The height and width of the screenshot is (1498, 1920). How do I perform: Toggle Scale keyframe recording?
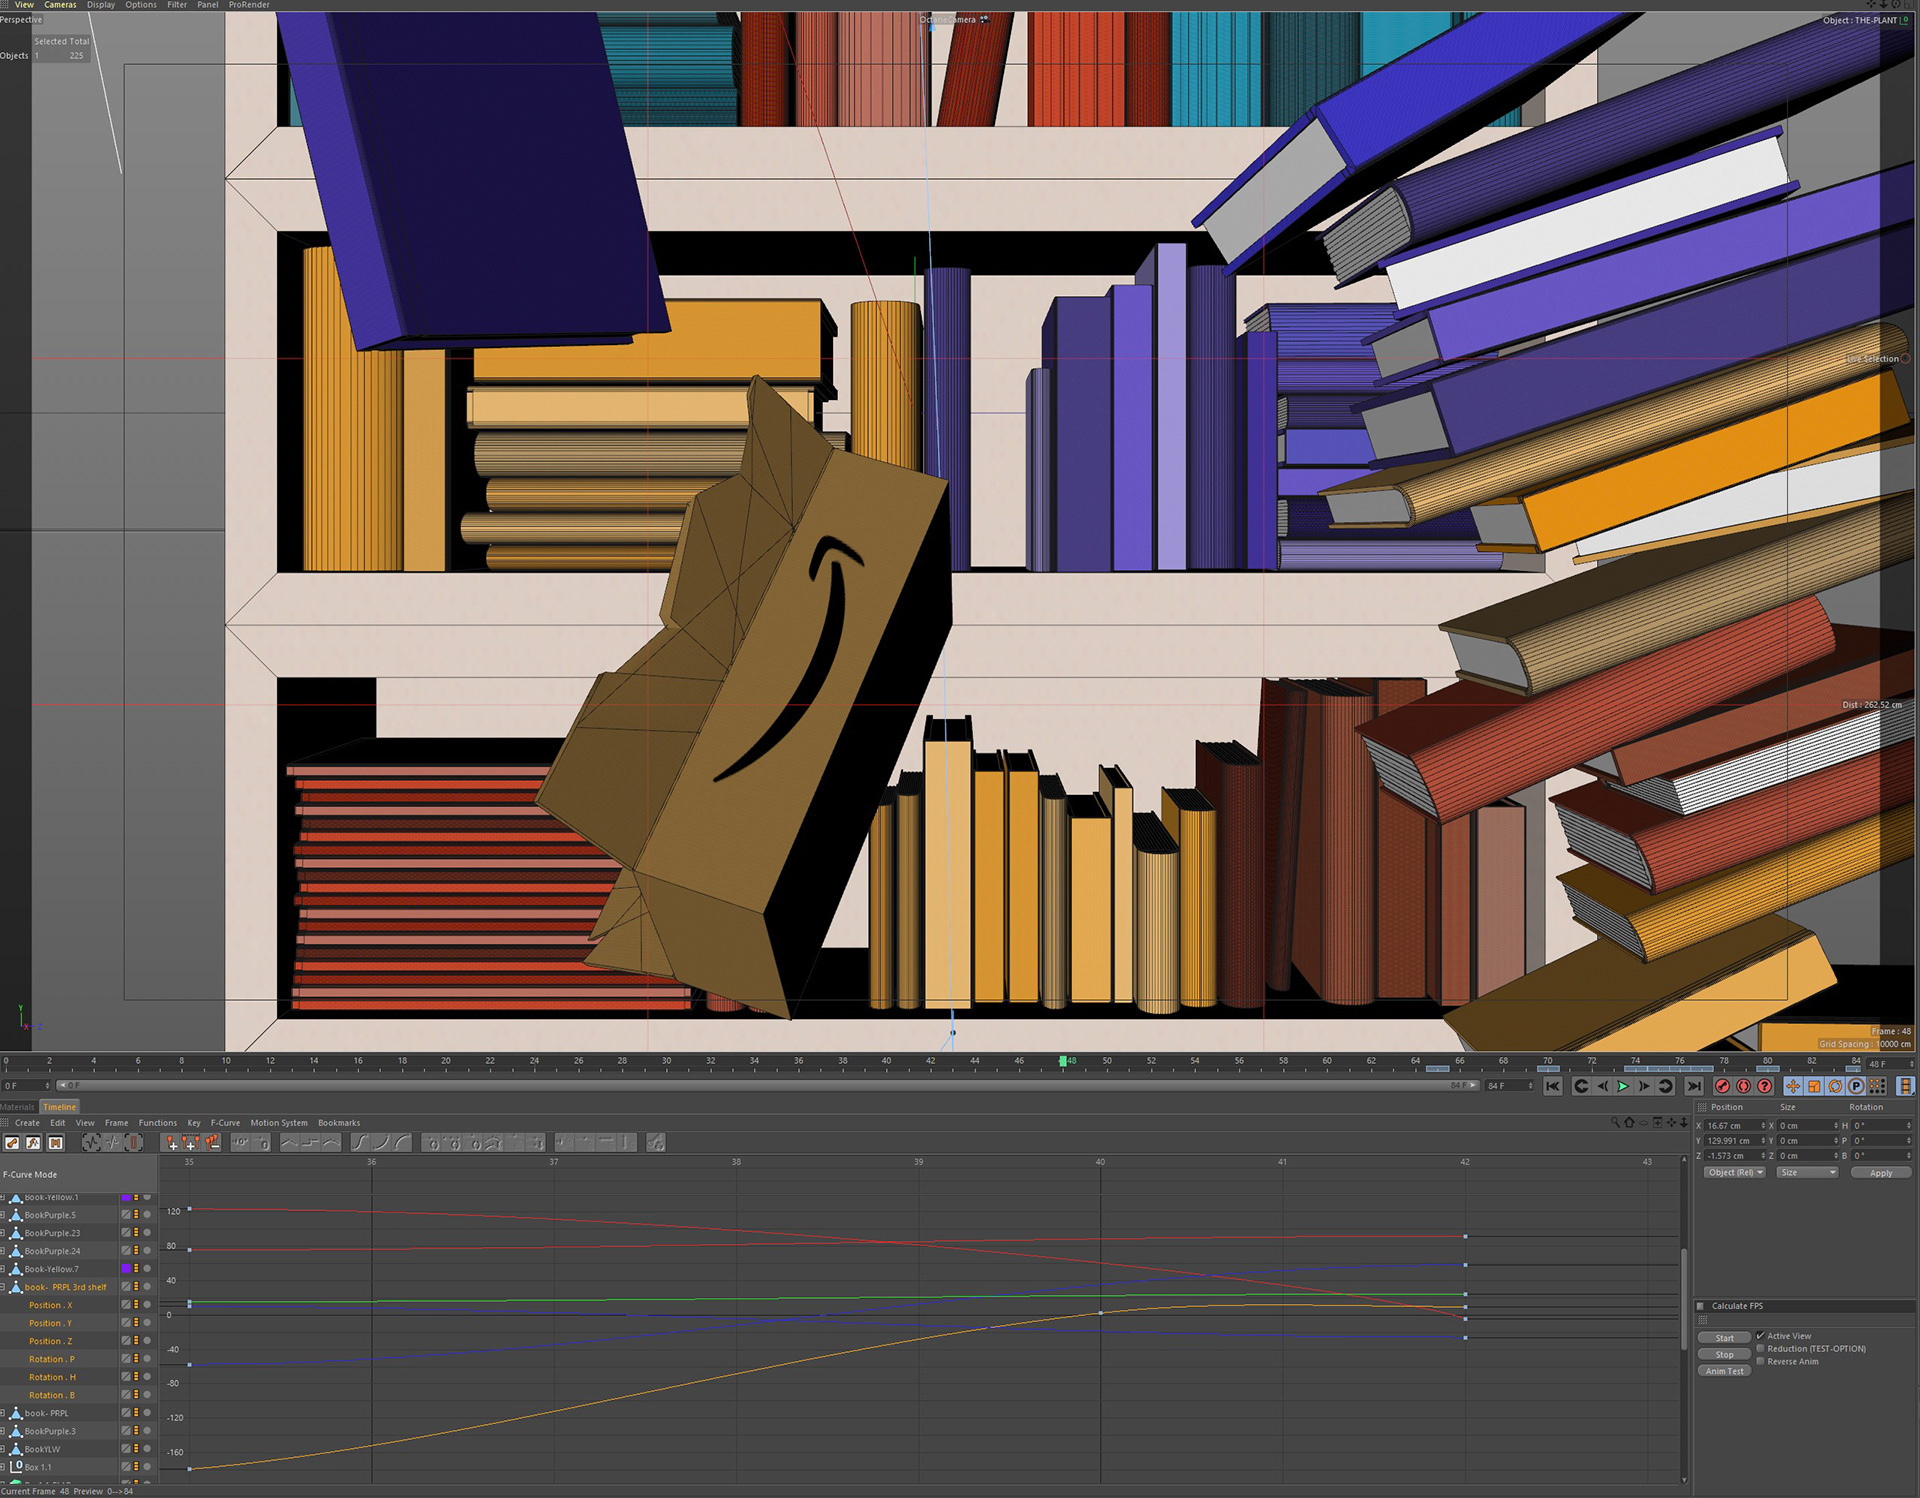[1814, 1086]
